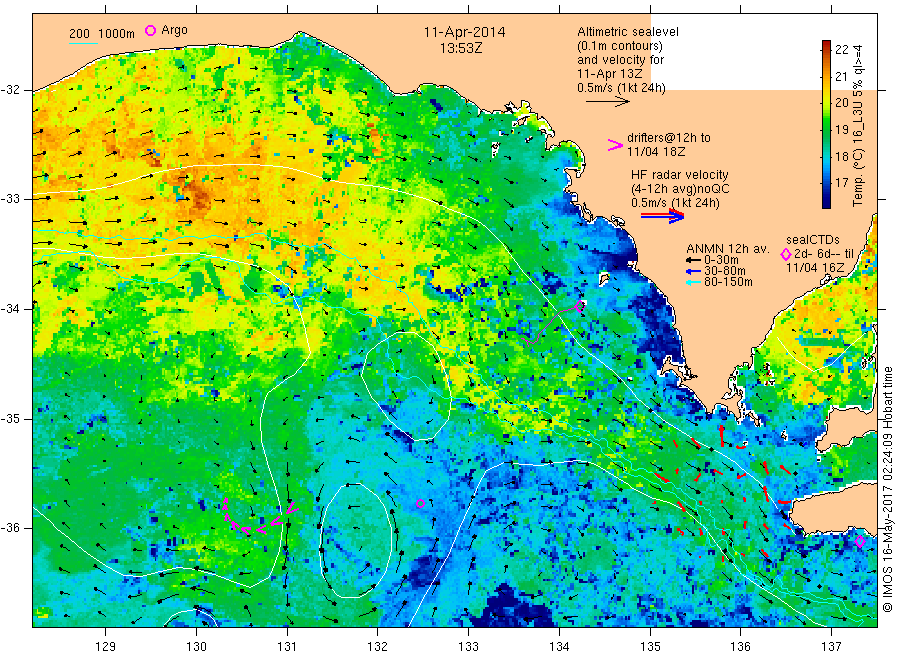
Task: Click the '200 1000m' isobath legend text
Action: coord(102,33)
